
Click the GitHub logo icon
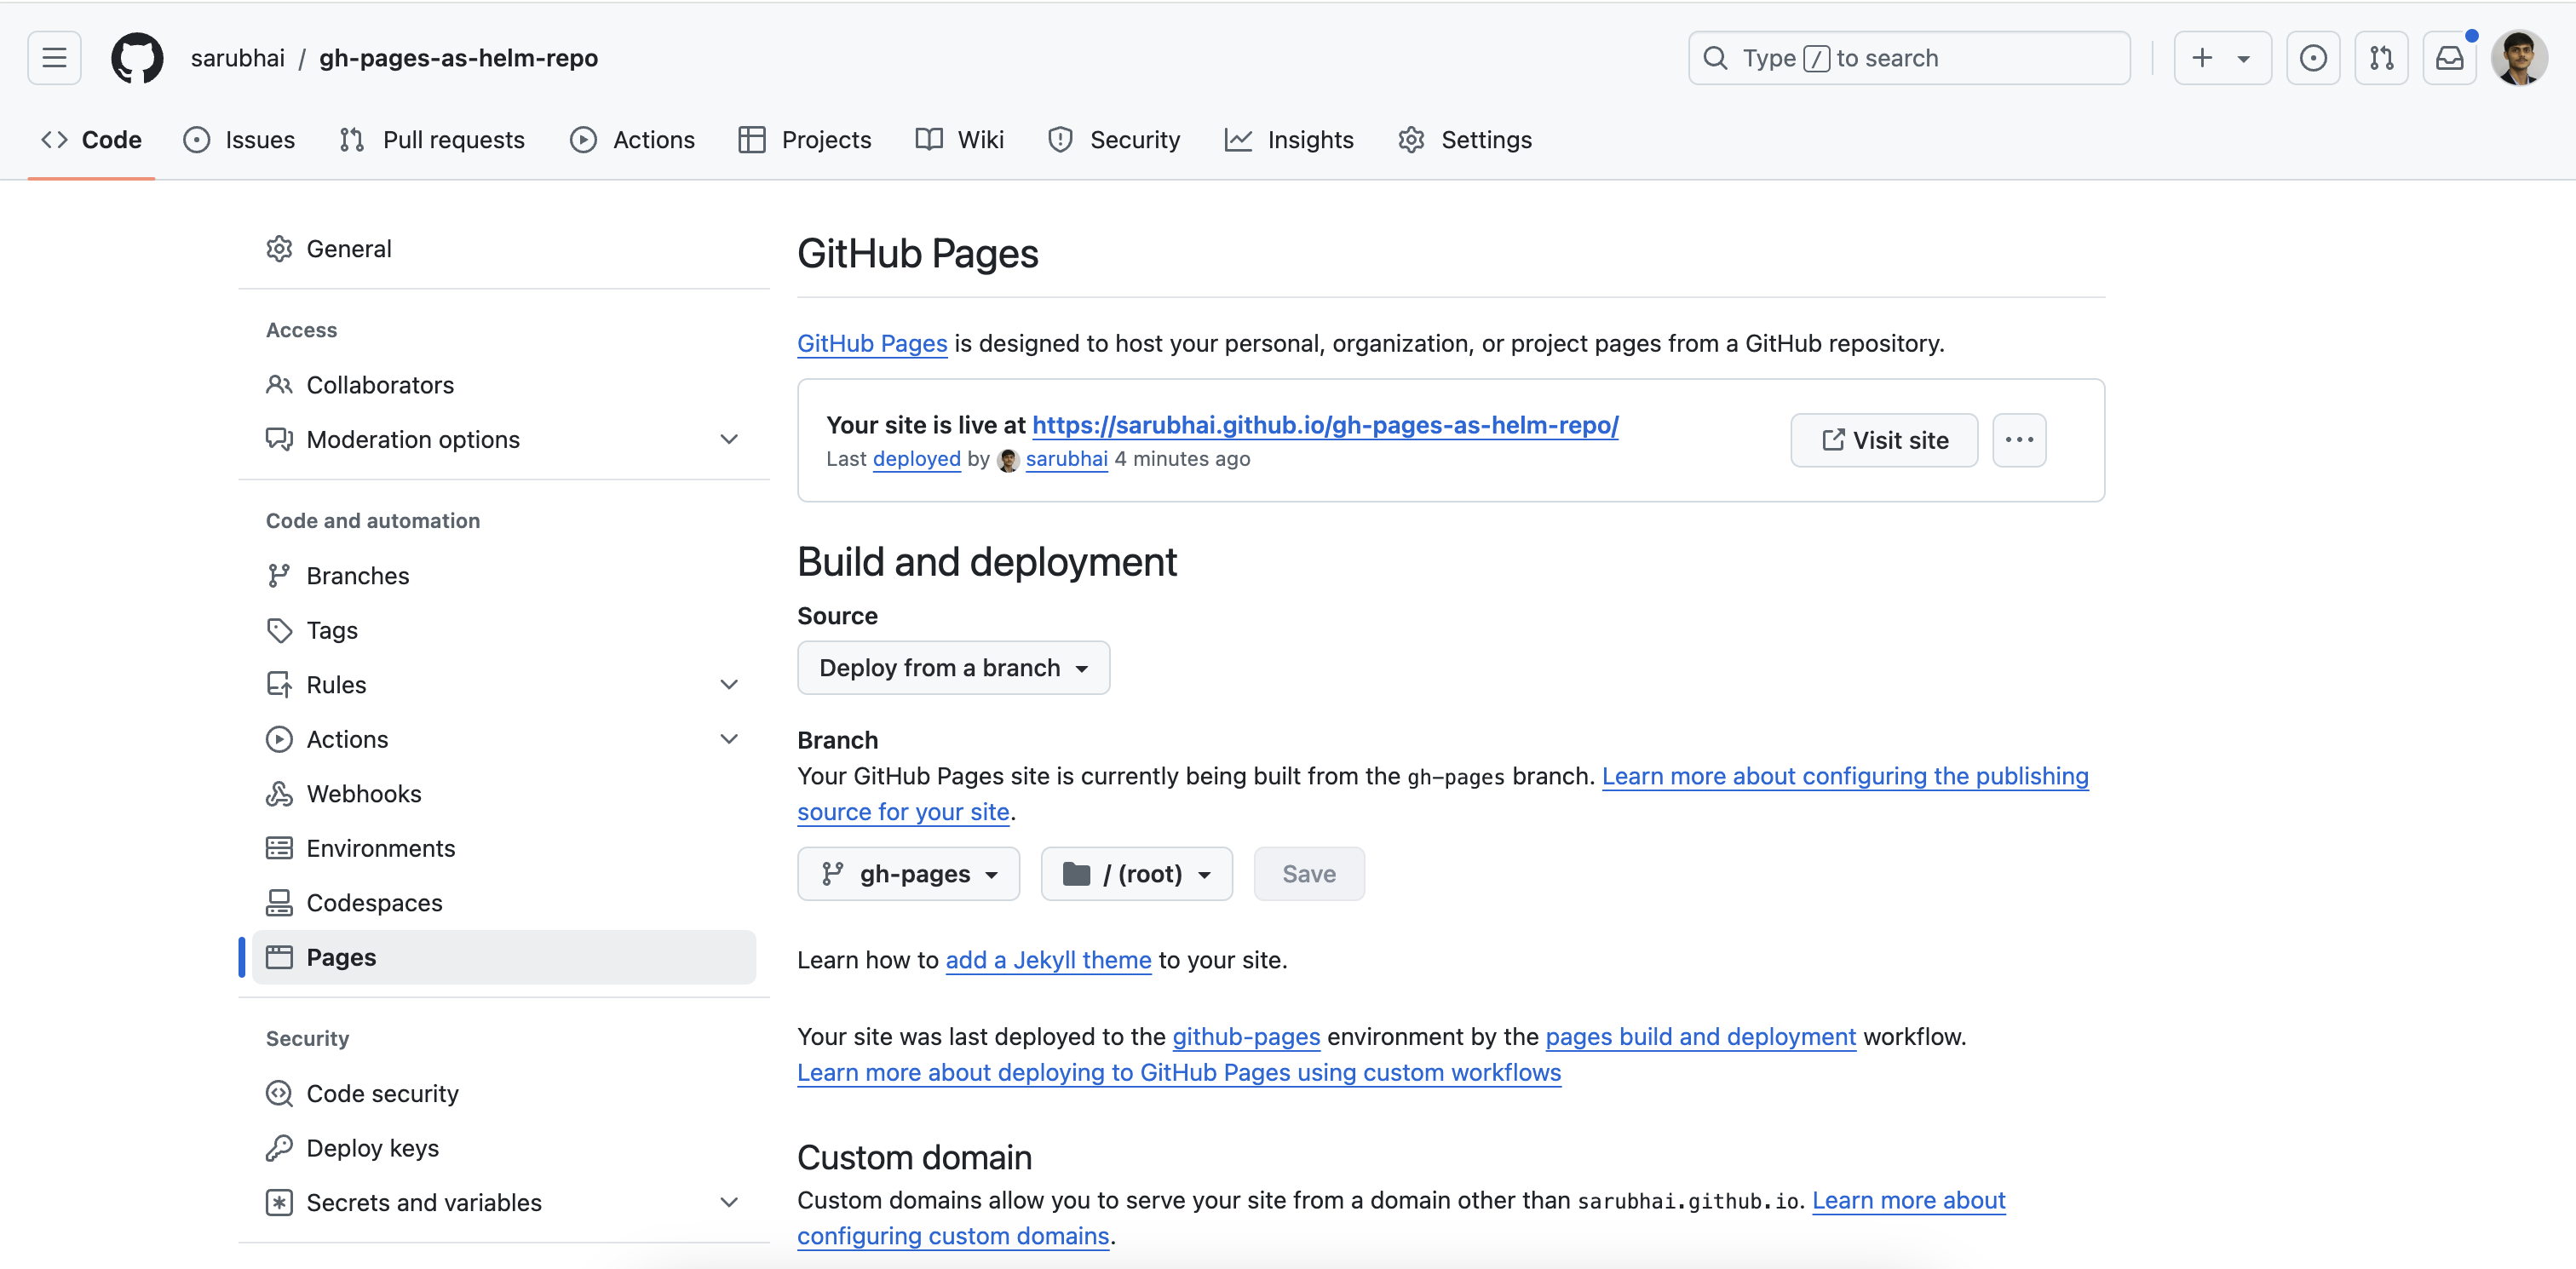[137, 58]
